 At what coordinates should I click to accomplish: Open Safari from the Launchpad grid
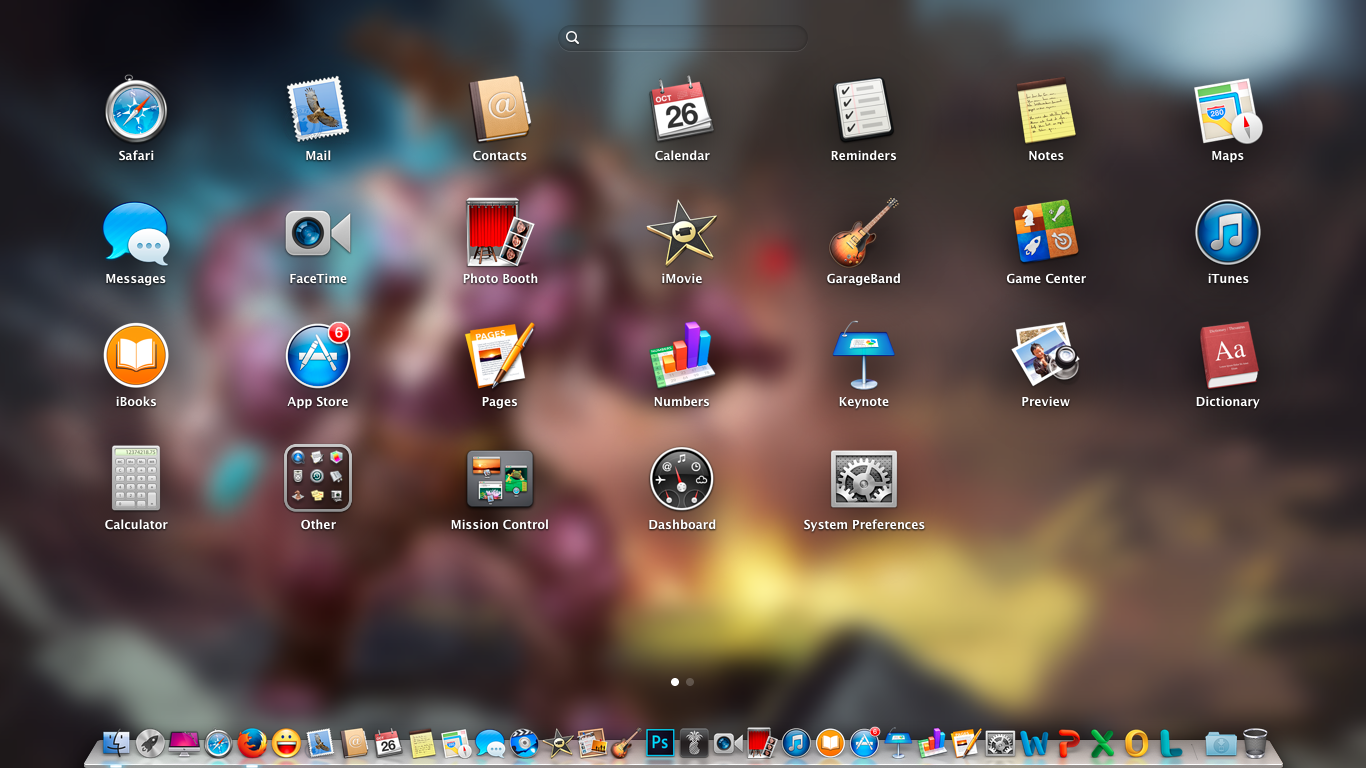(x=136, y=110)
